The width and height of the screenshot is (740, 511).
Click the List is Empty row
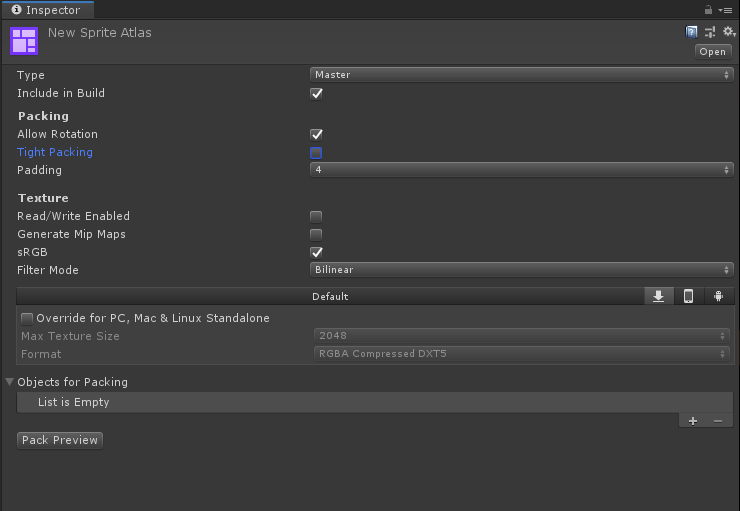pyautogui.click(x=375, y=402)
